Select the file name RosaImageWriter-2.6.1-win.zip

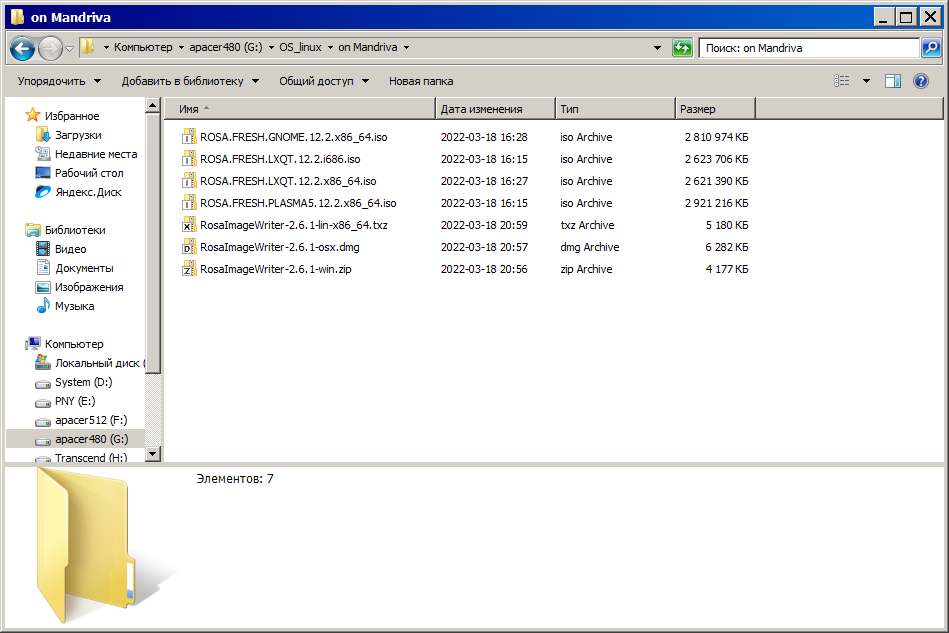click(275, 269)
